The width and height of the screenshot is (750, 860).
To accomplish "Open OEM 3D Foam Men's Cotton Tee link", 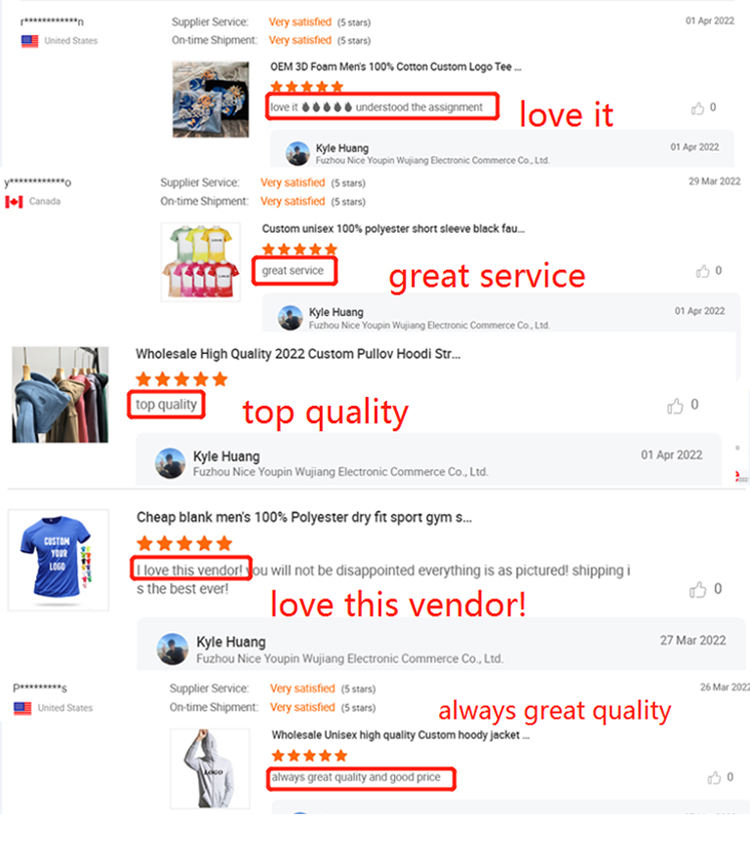I will 396,67.
